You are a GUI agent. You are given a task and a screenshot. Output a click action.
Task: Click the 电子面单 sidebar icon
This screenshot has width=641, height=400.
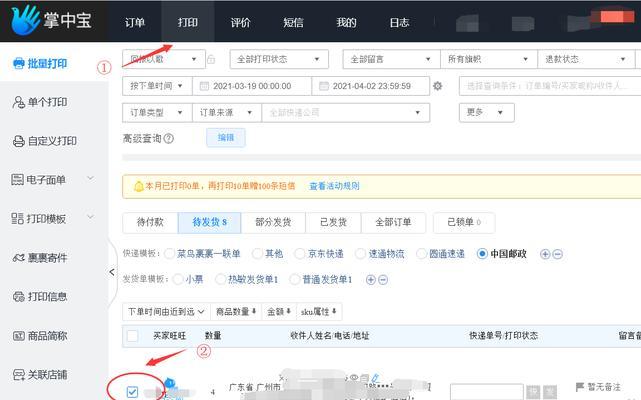(x=17, y=180)
